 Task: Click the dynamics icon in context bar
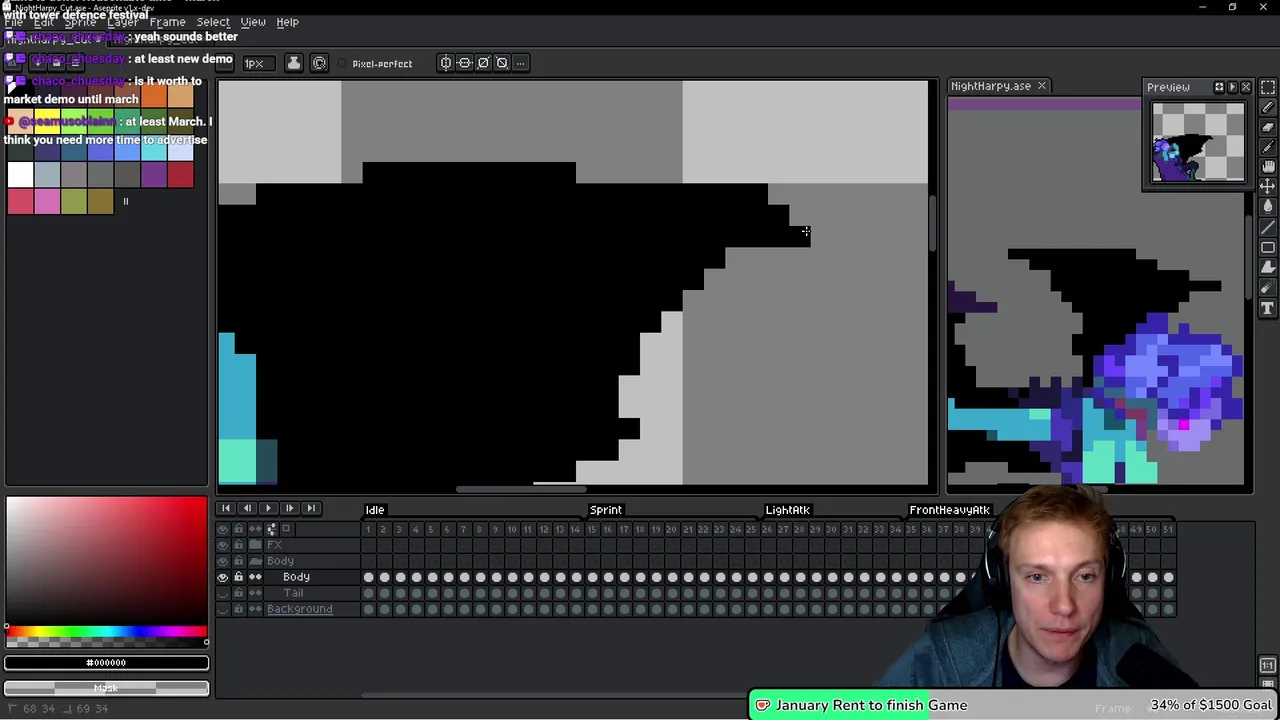tap(319, 63)
